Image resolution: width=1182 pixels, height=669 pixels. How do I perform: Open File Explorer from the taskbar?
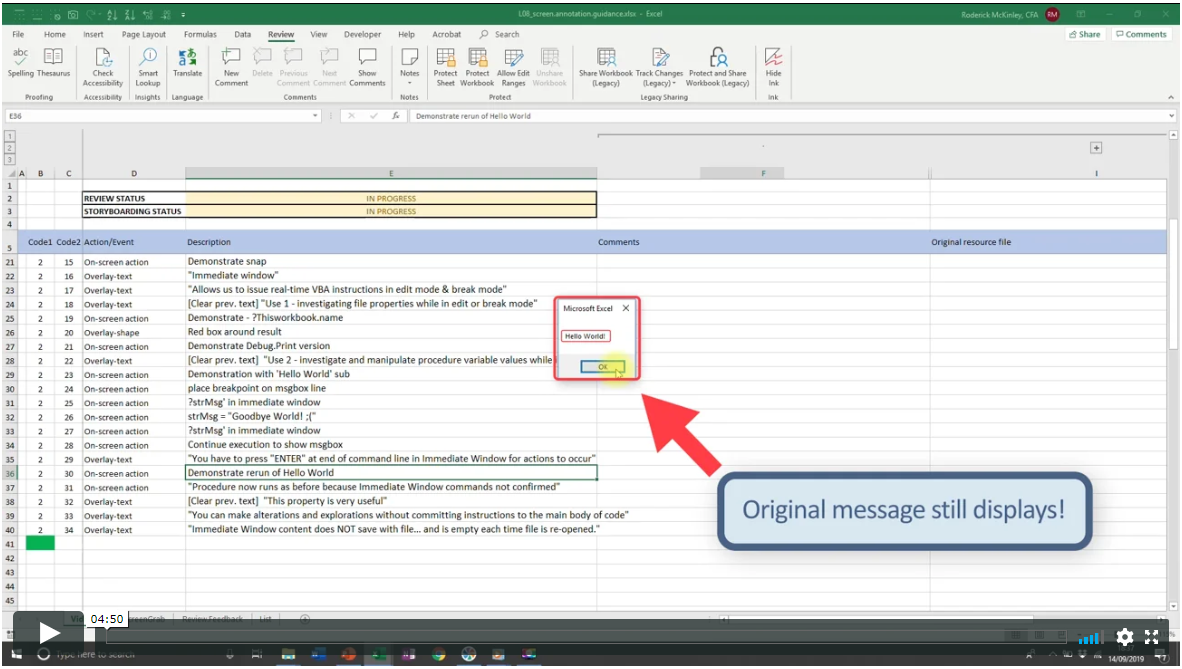(288, 655)
